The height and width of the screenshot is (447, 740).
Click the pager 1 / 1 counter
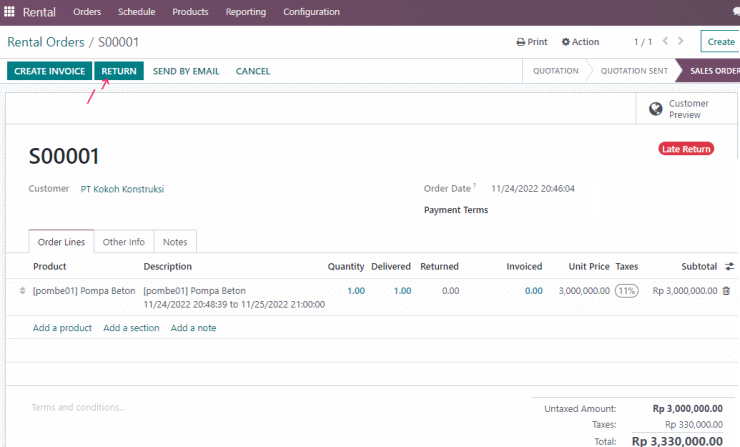(x=643, y=42)
